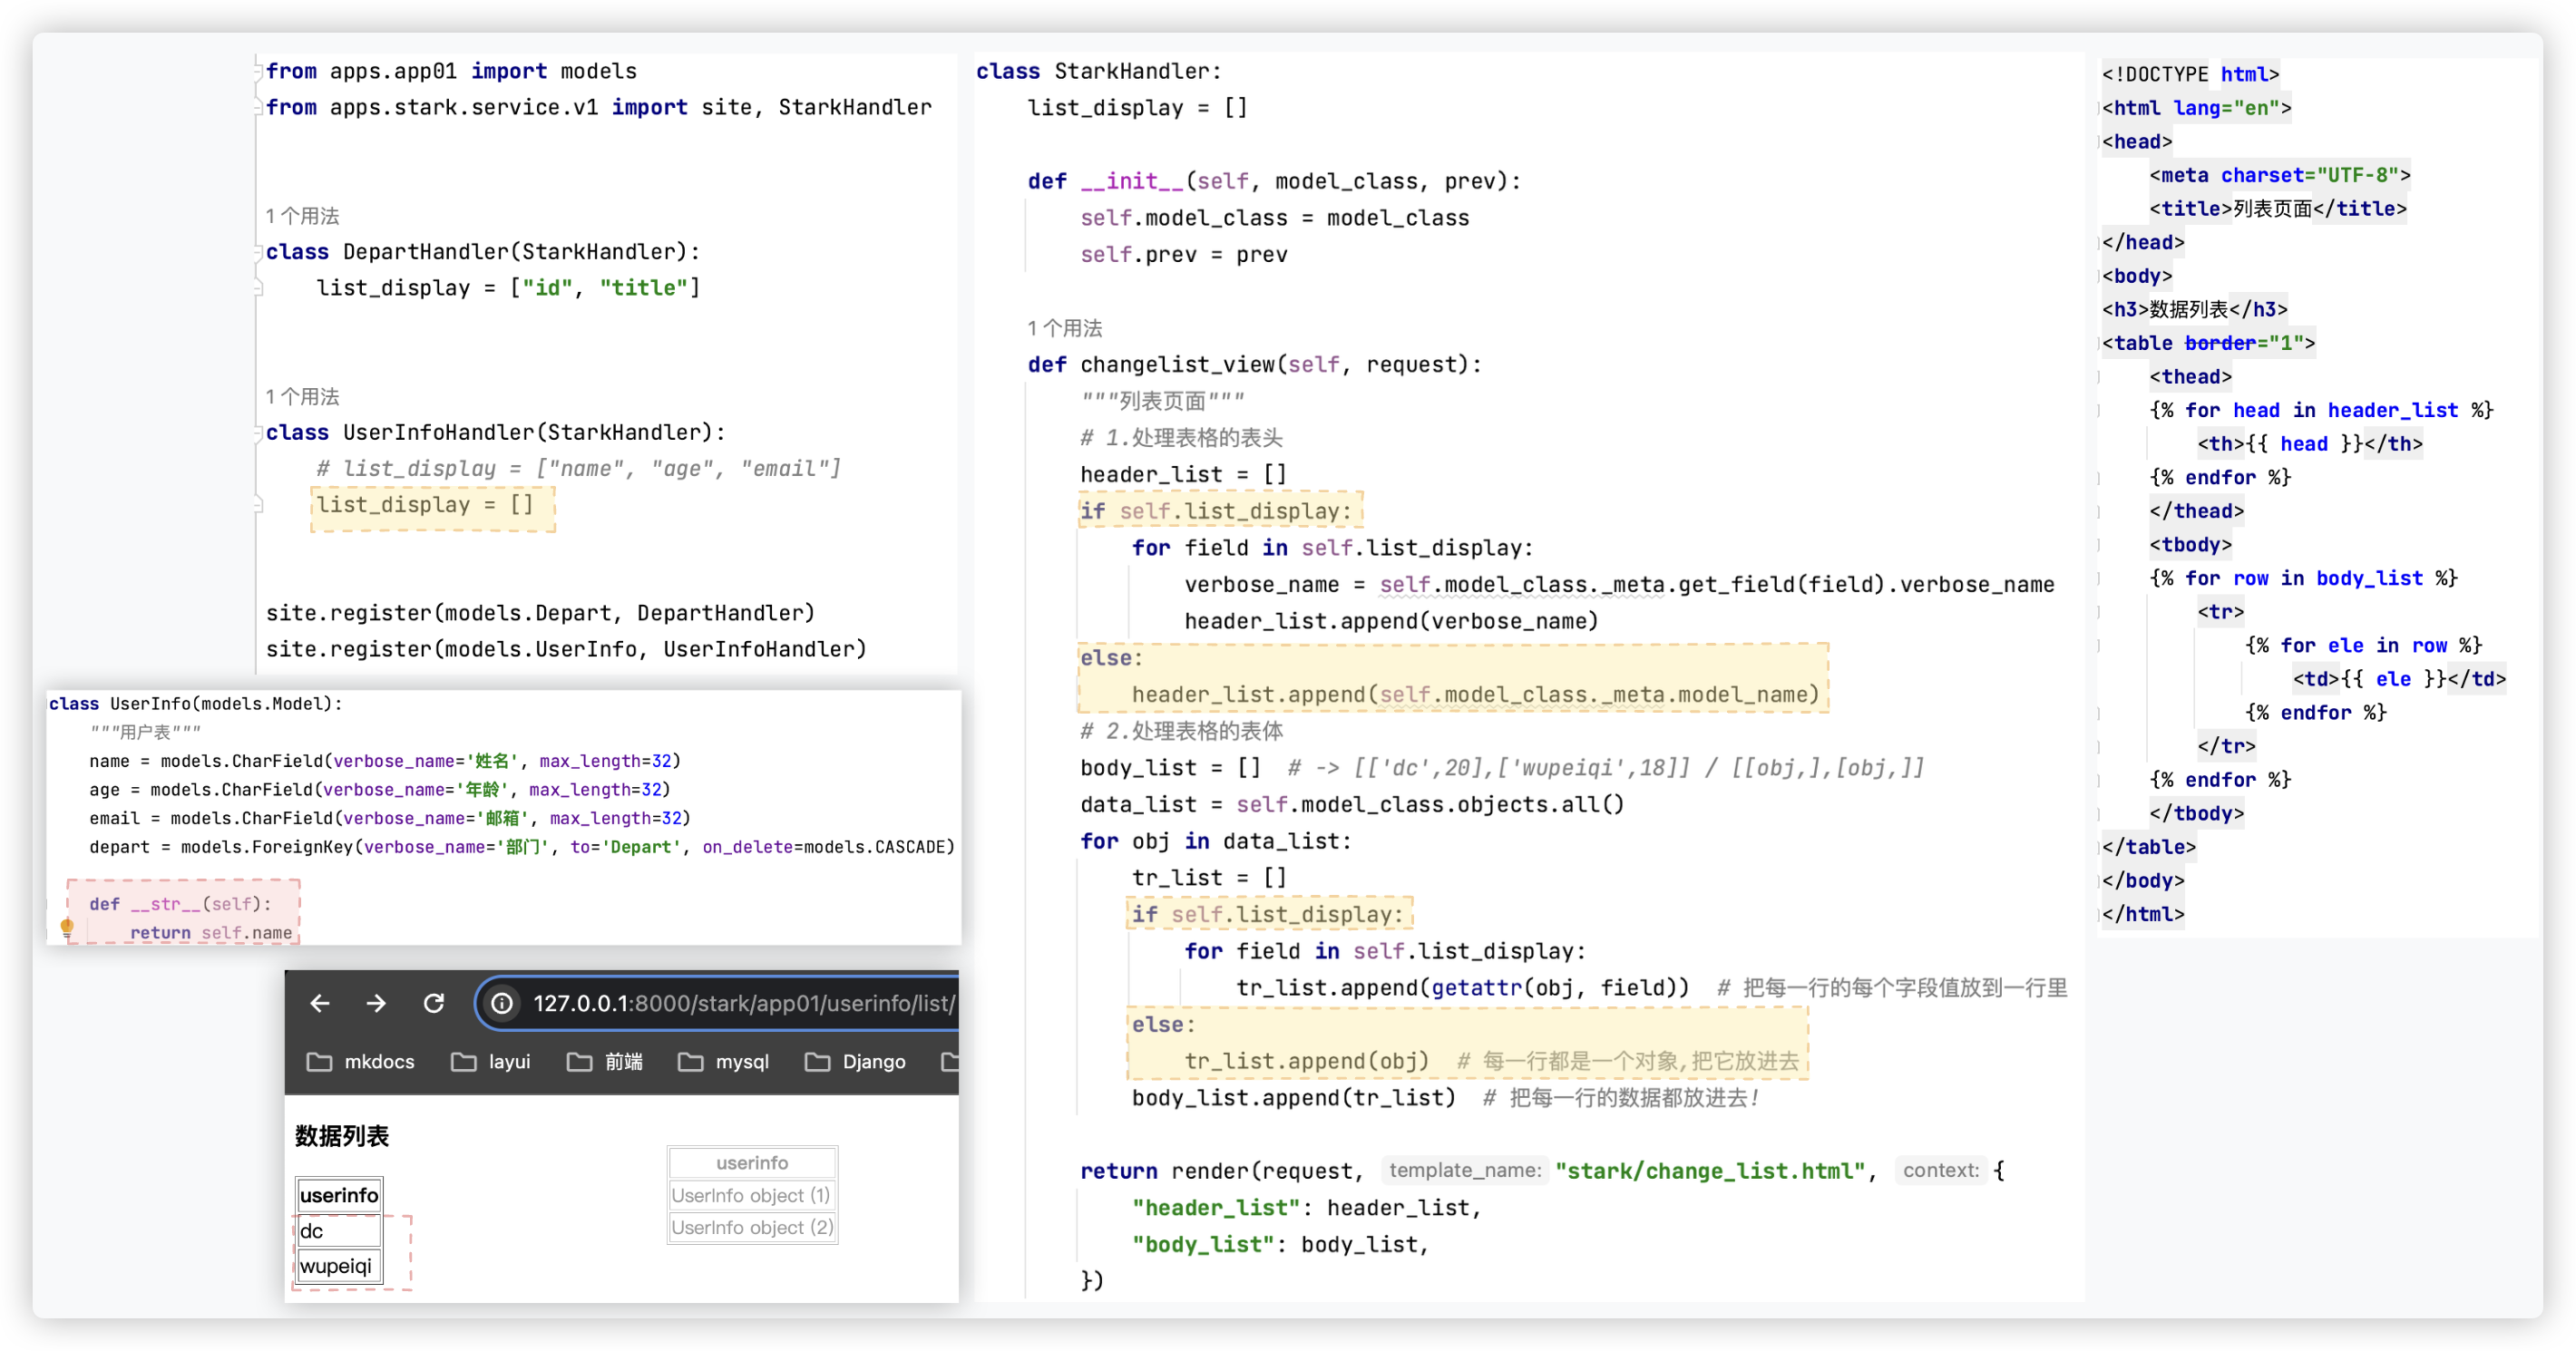Reload the userinfo list page
2576x1351 pixels.
click(x=433, y=1003)
